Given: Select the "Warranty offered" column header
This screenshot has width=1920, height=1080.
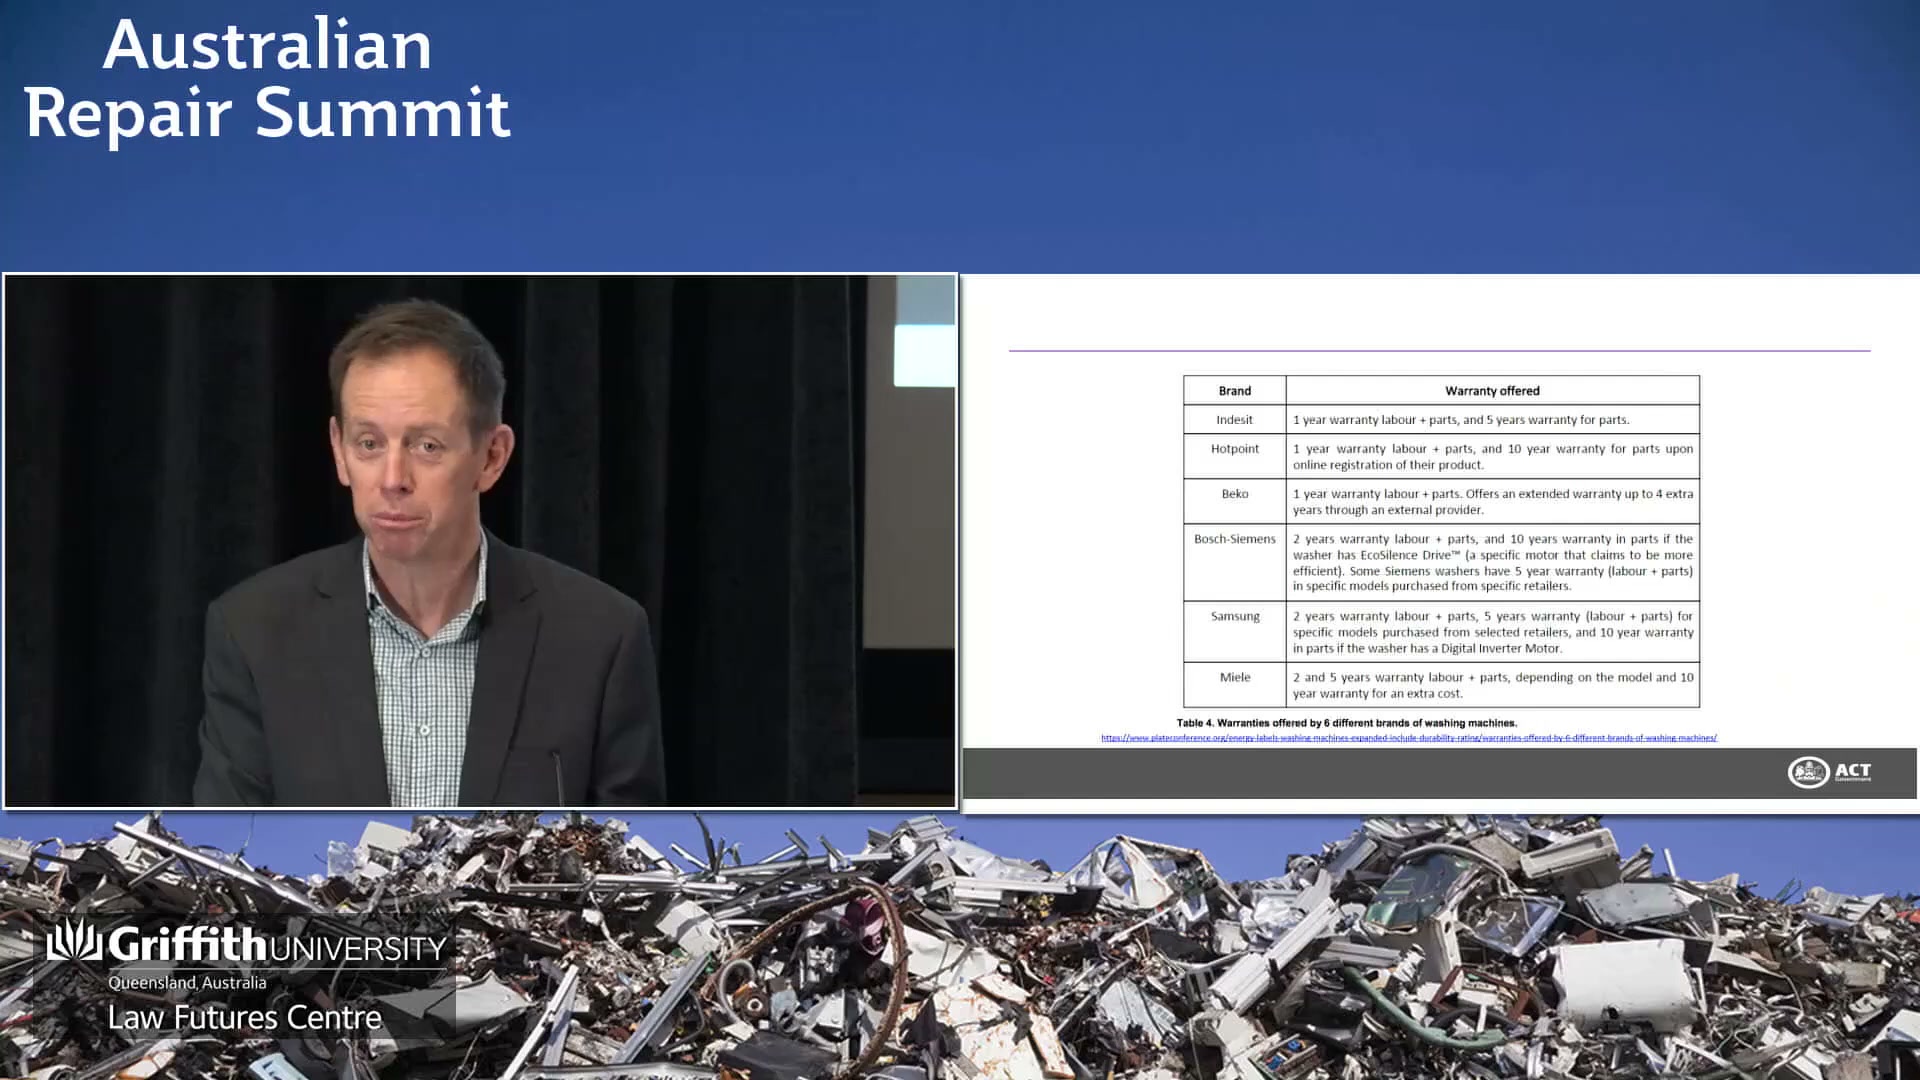Looking at the screenshot, I should click(x=1492, y=391).
